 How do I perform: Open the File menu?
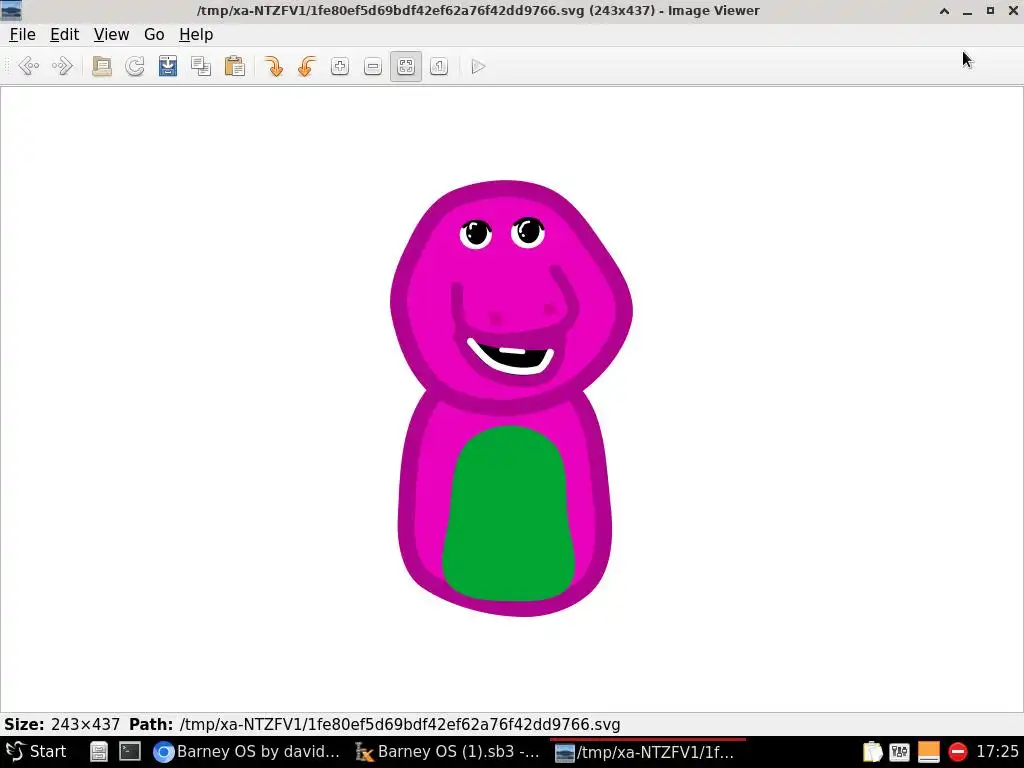pyautogui.click(x=22, y=35)
